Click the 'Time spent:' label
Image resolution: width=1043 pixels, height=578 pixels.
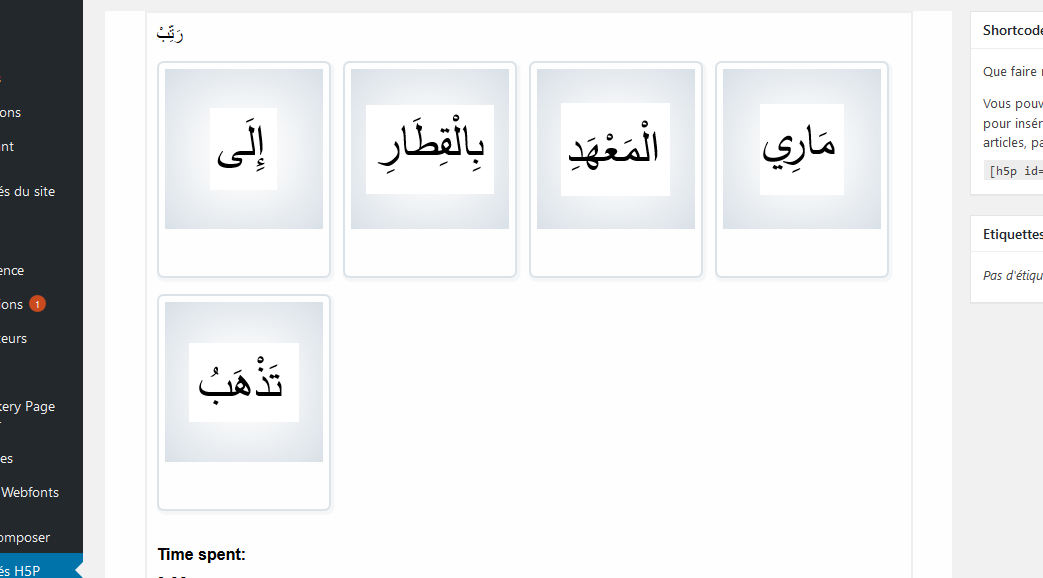tap(202, 554)
